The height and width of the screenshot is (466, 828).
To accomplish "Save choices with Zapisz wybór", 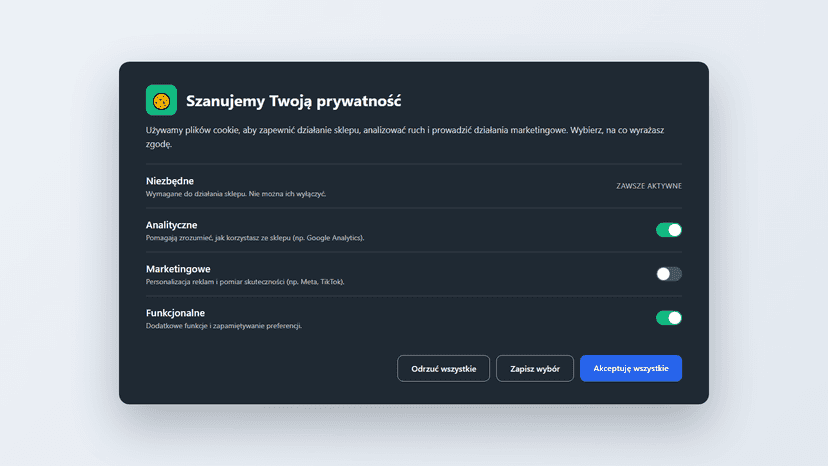I will [x=534, y=368].
